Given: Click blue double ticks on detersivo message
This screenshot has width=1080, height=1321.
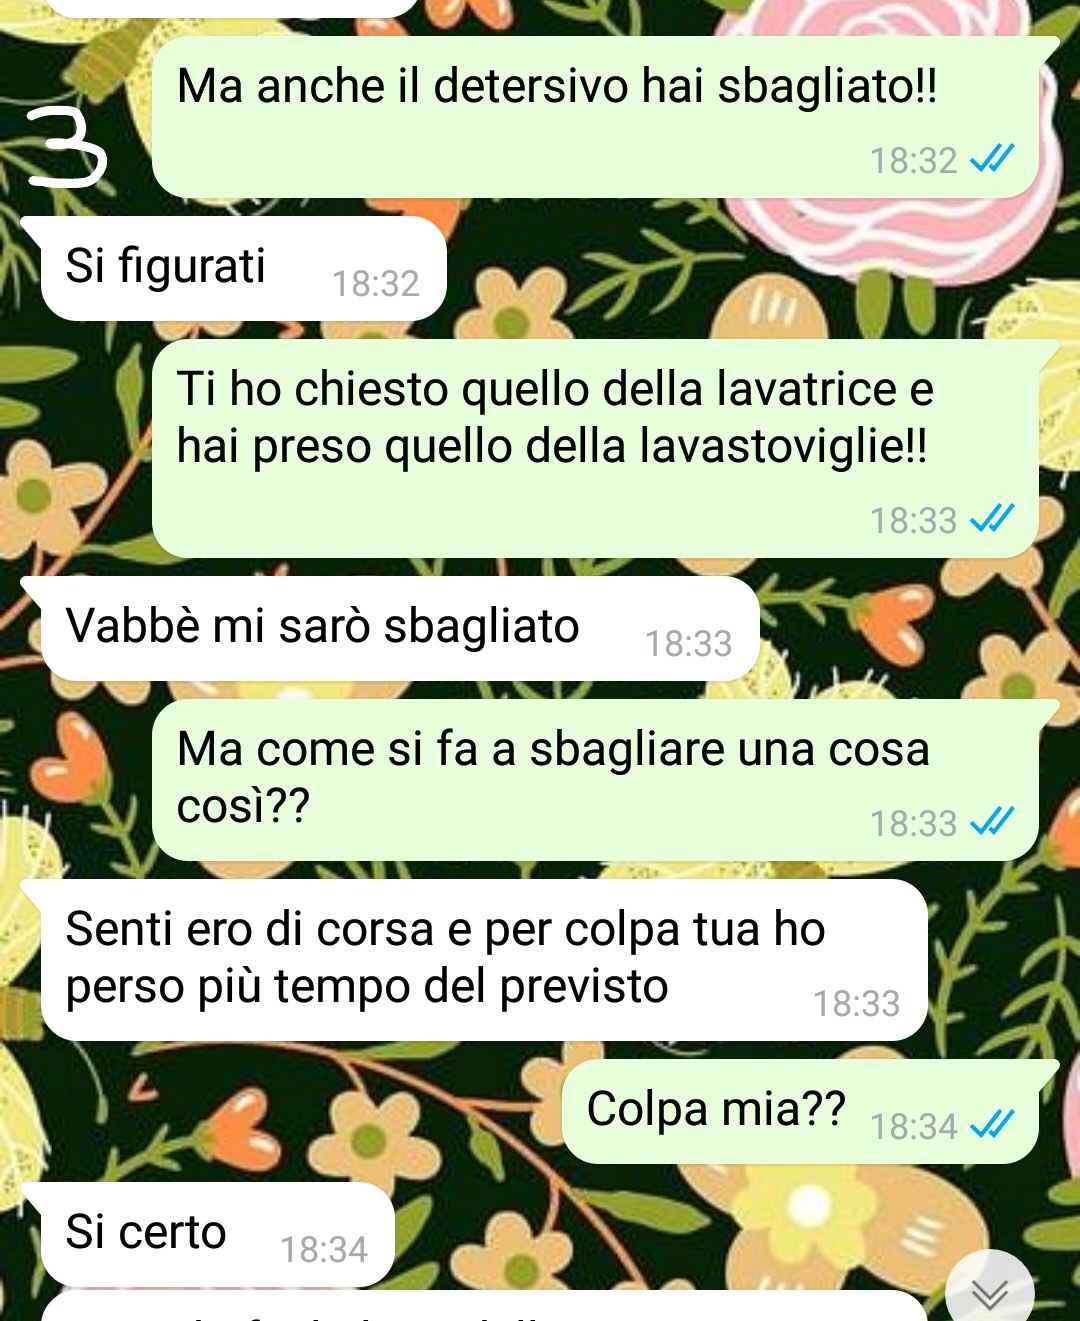Looking at the screenshot, I should point(993,158).
